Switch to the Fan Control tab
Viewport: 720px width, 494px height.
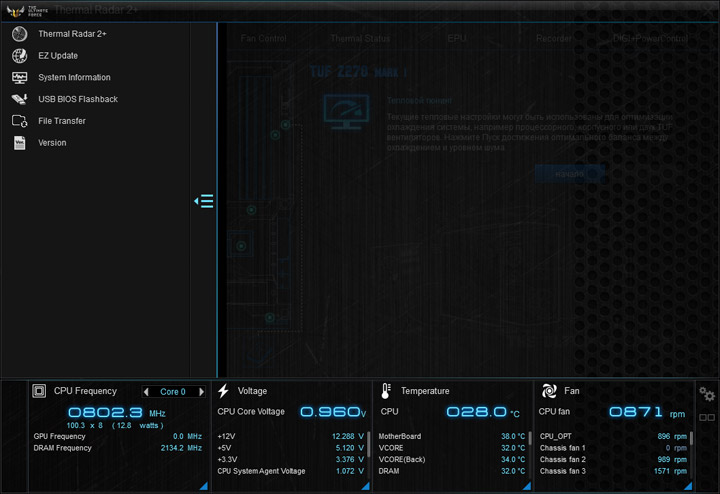point(264,39)
